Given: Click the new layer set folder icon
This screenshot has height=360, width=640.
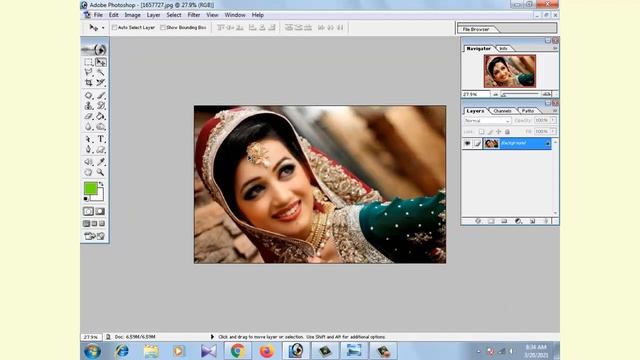Looking at the screenshot, I should 504,221.
